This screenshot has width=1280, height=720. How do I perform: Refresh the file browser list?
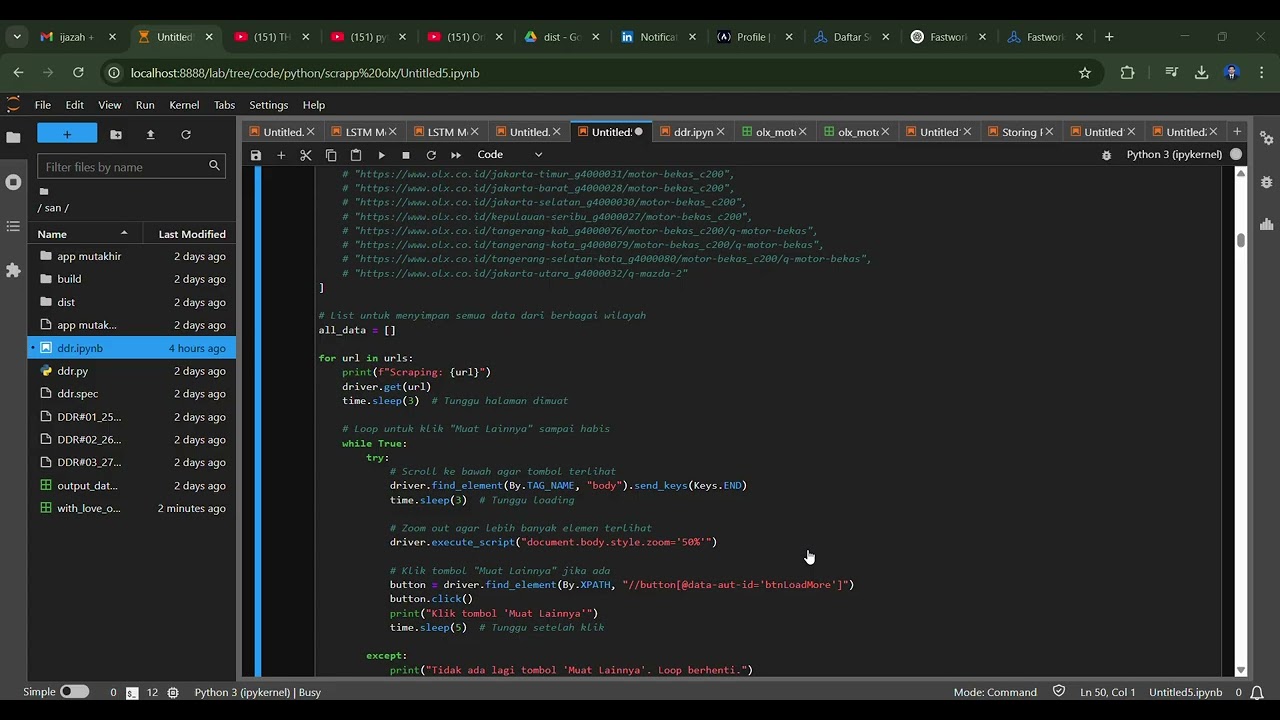click(185, 134)
